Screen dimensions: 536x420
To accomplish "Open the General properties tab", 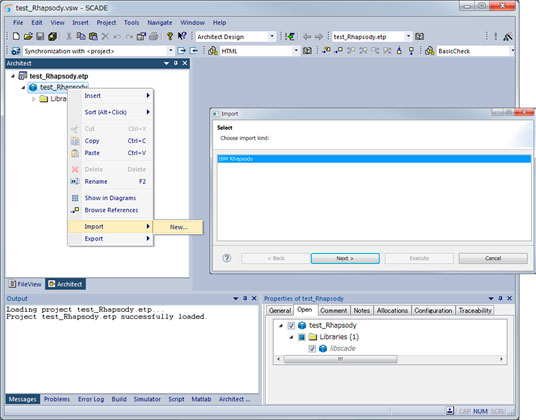I will pos(280,310).
